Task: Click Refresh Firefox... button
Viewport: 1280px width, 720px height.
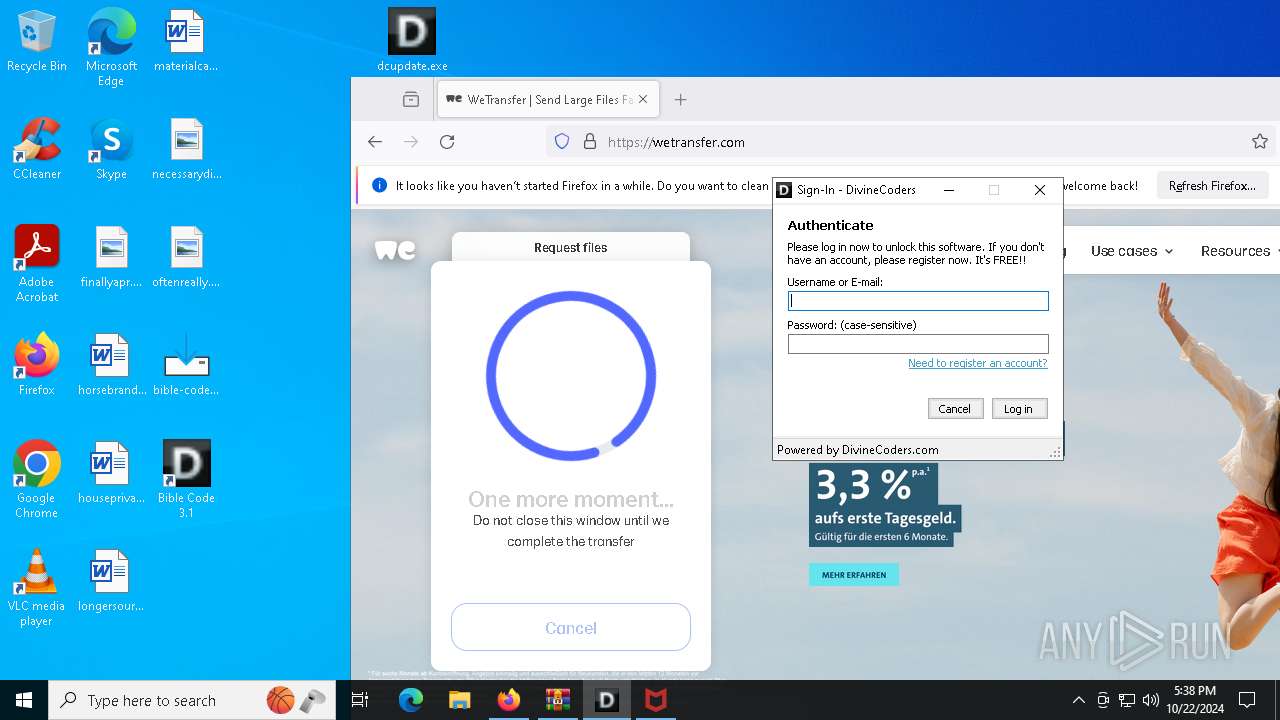Action: coord(1212,185)
